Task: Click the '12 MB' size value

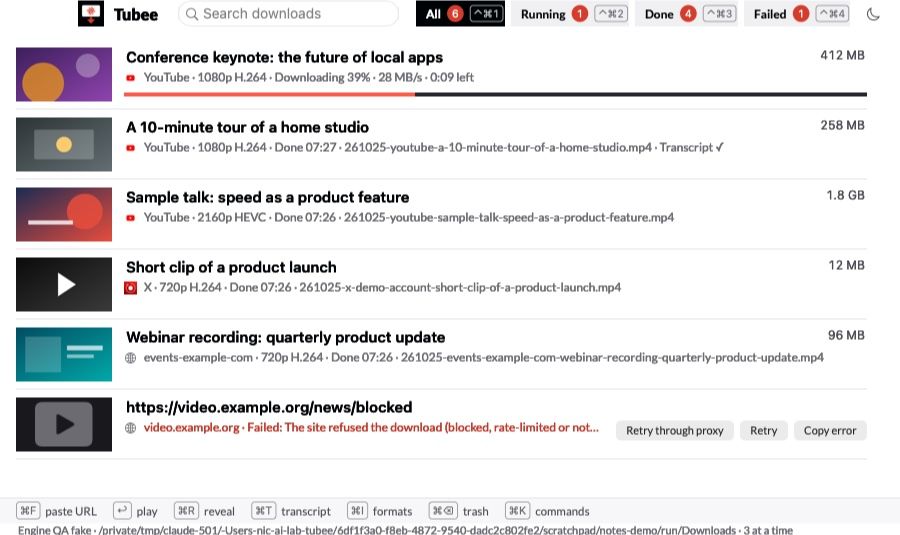Action: click(846, 266)
